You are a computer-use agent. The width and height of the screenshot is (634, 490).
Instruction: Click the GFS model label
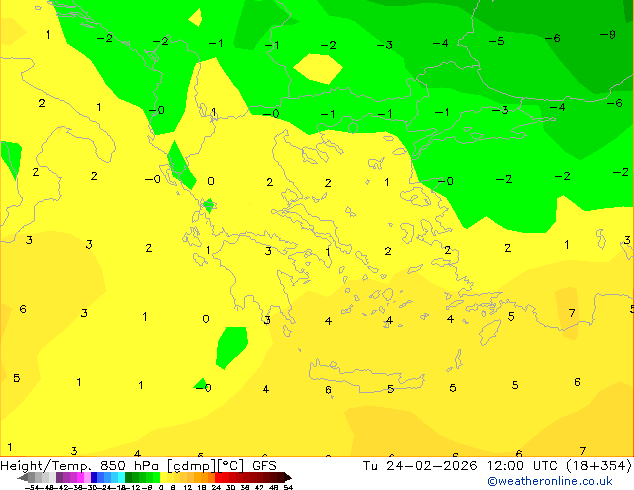[264, 466]
